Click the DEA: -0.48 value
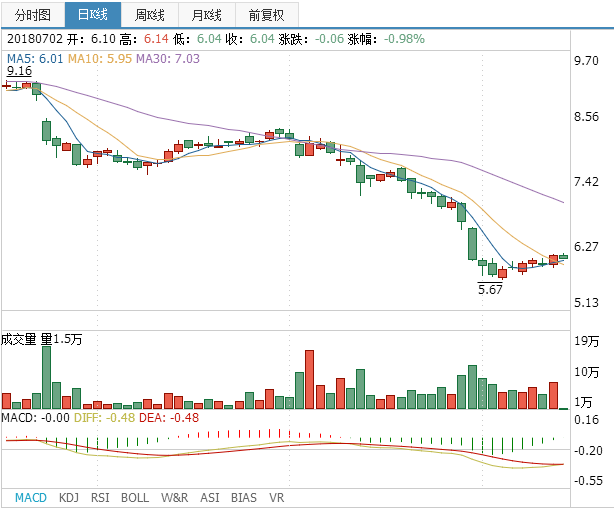This screenshot has height=509, width=614. tap(169, 418)
